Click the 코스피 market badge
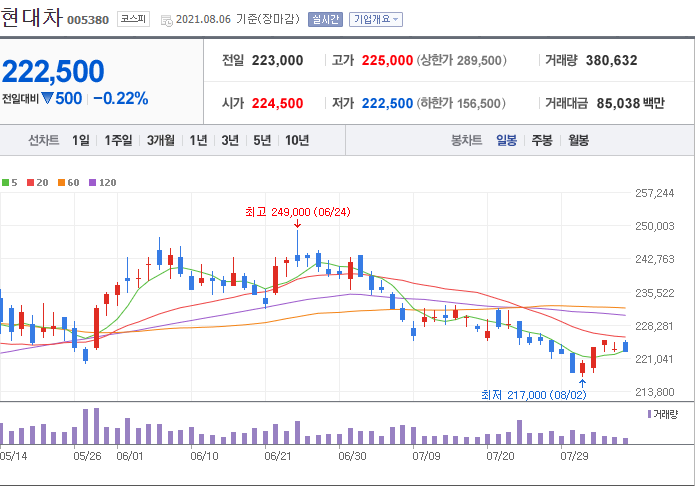Viewport: 695px width, 486px height. click(x=133, y=19)
